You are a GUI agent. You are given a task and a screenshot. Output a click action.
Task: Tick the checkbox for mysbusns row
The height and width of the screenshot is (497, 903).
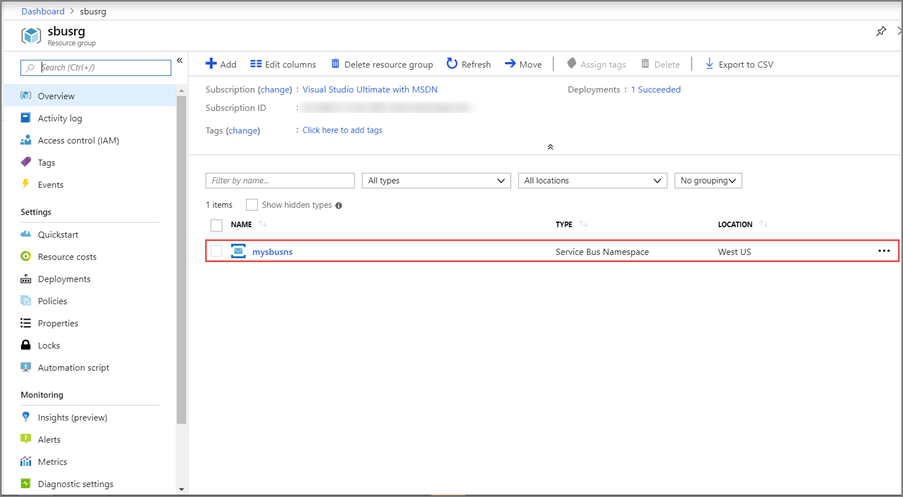(216, 251)
